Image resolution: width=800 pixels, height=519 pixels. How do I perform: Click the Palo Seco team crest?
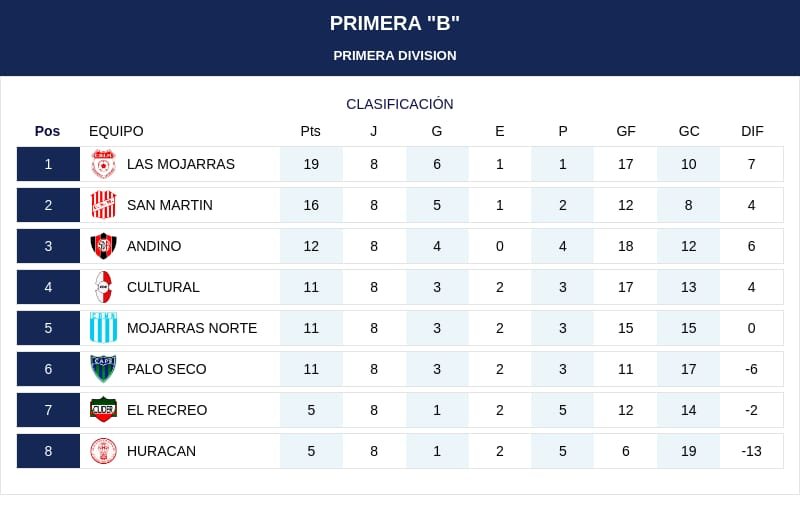(x=104, y=369)
